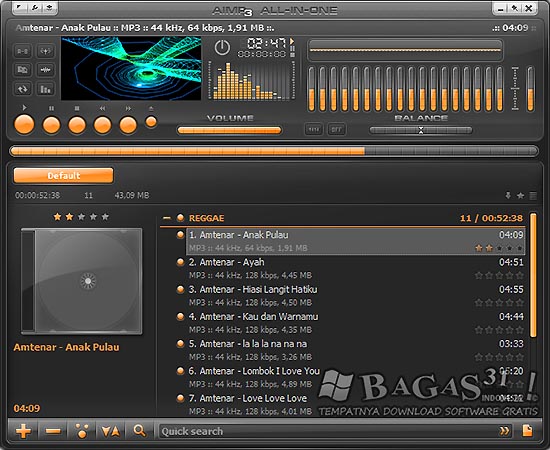Collapse the REGGAE group
The image size is (550, 450).
[167, 218]
